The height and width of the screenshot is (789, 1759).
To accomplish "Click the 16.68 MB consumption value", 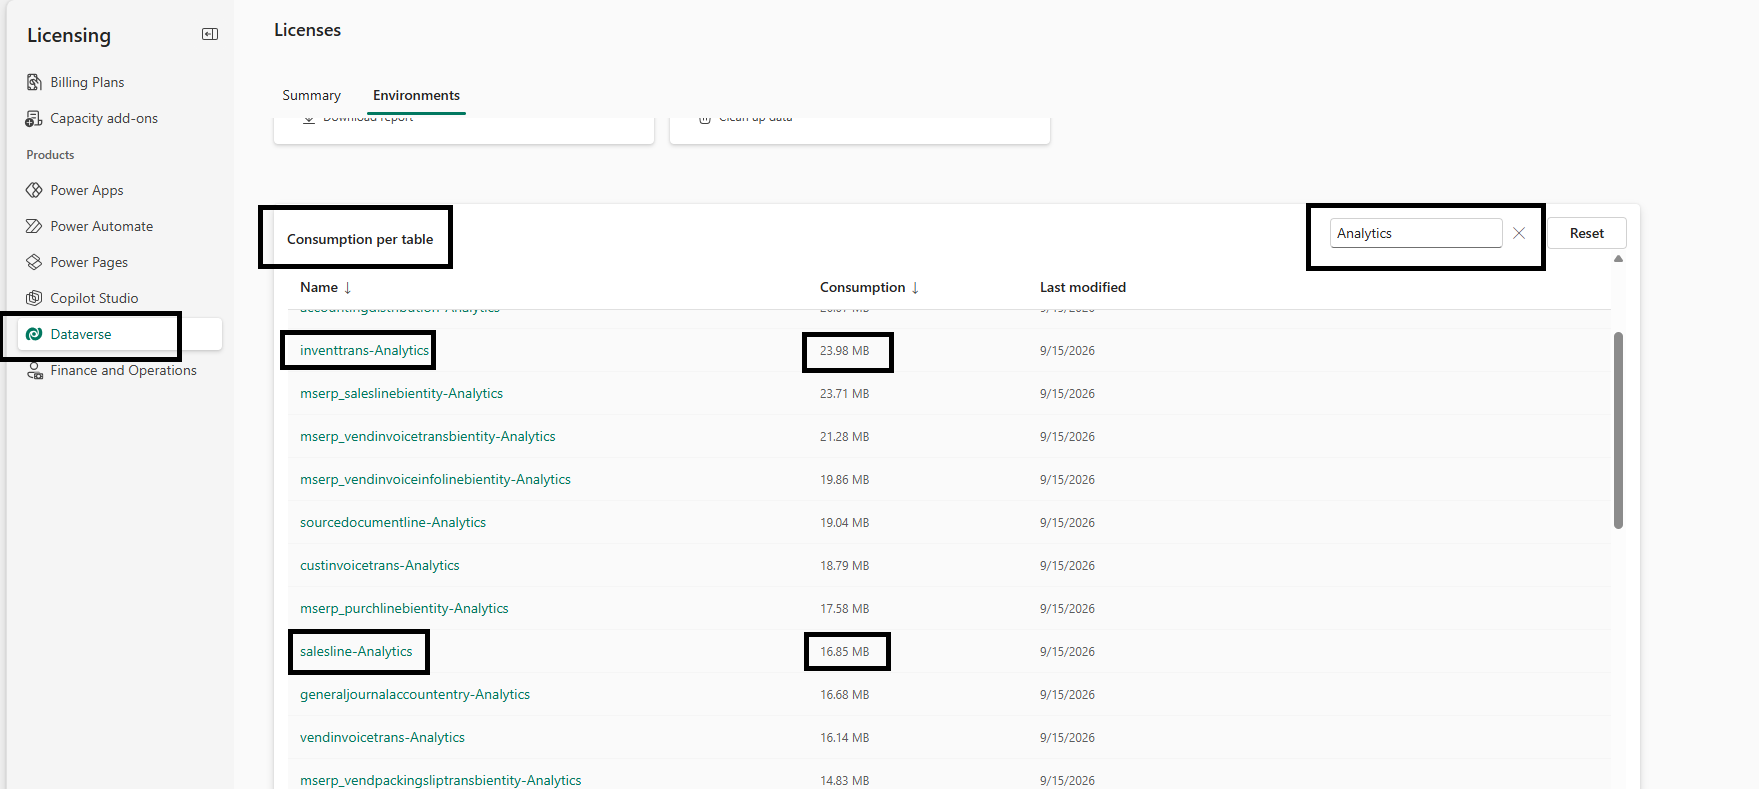I will click(844, 695).
